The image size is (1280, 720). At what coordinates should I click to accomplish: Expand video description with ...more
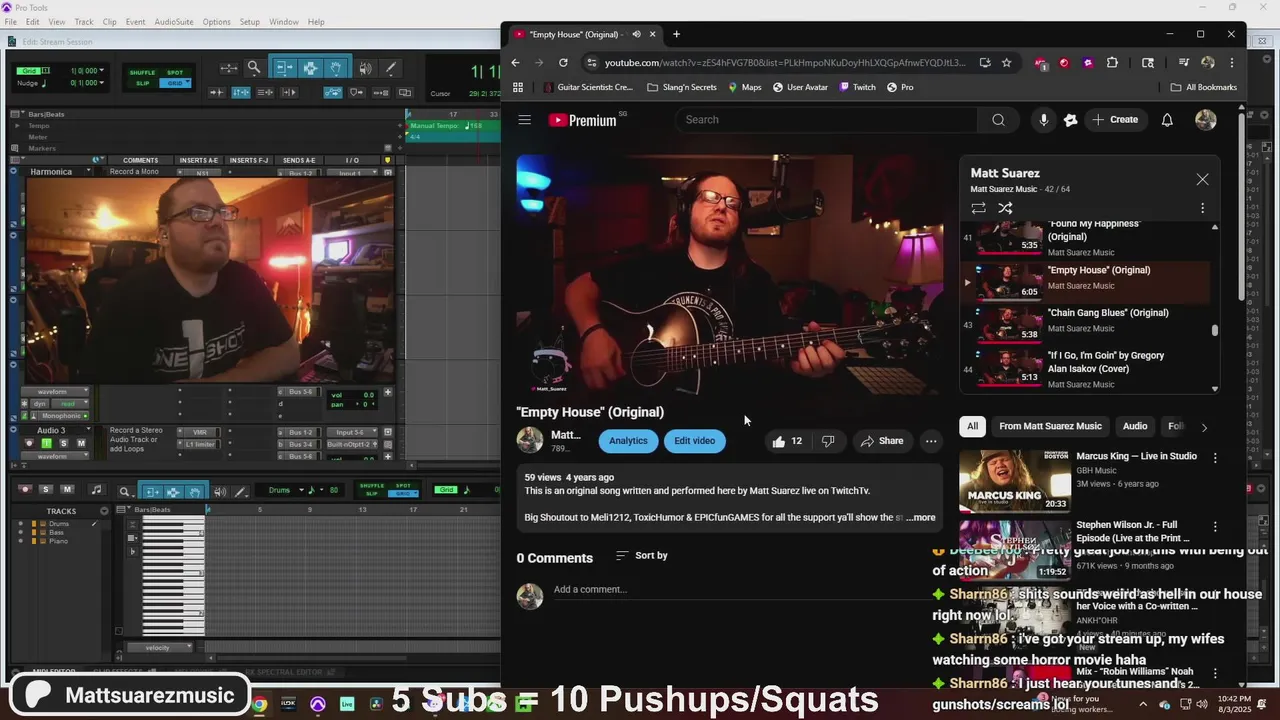coord(921,518)
